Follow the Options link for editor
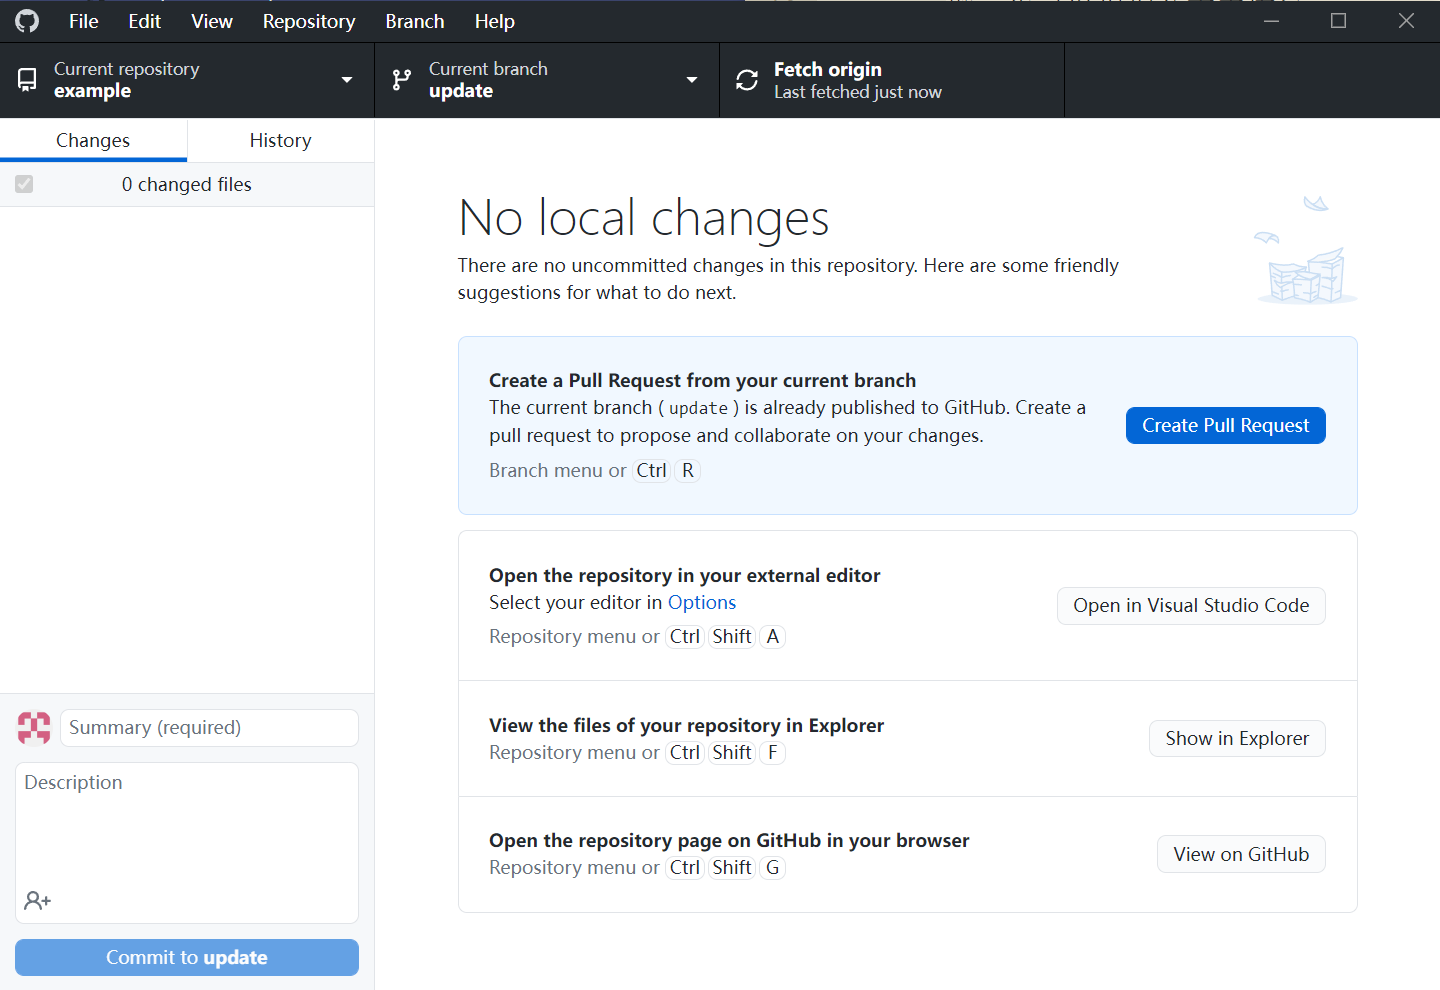1440x990 pixels. [702, 602]
